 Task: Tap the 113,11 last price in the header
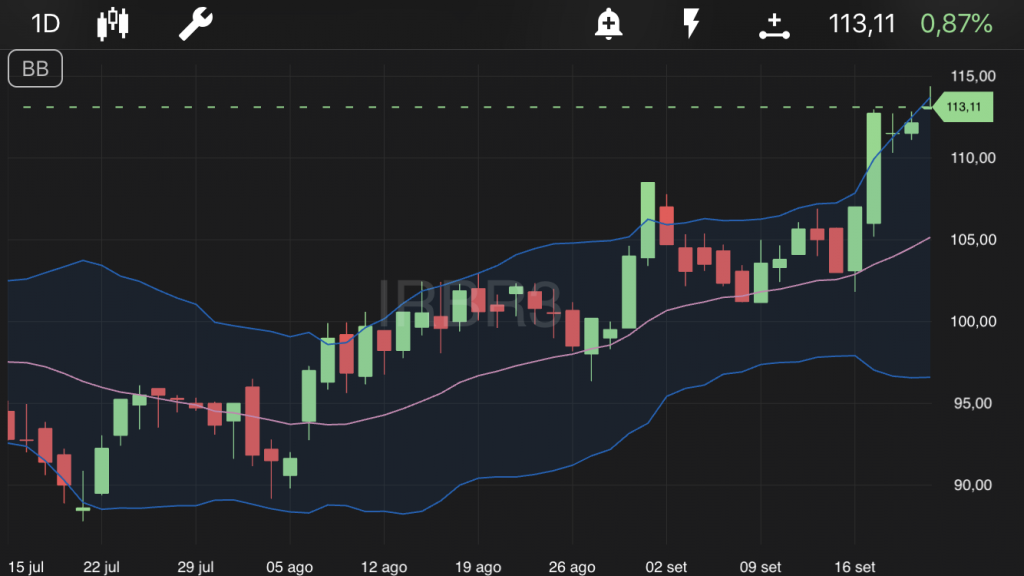tap(861, 24)
